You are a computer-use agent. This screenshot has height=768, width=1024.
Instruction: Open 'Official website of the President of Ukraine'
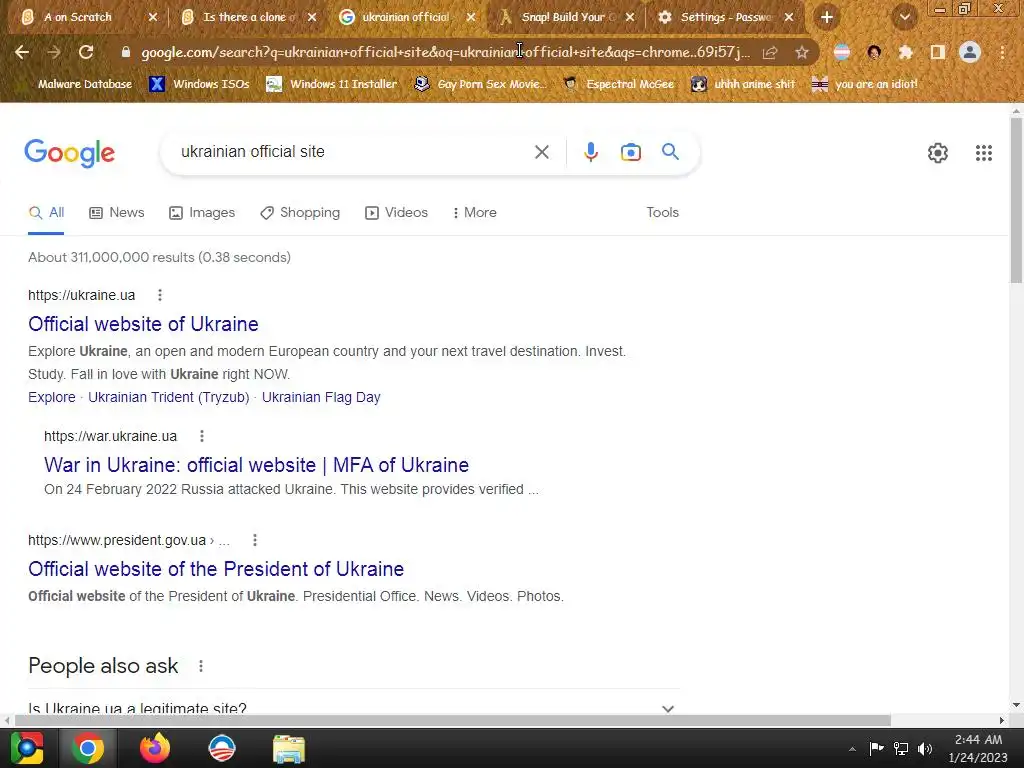pyautogui.click(x=216, y=569)
